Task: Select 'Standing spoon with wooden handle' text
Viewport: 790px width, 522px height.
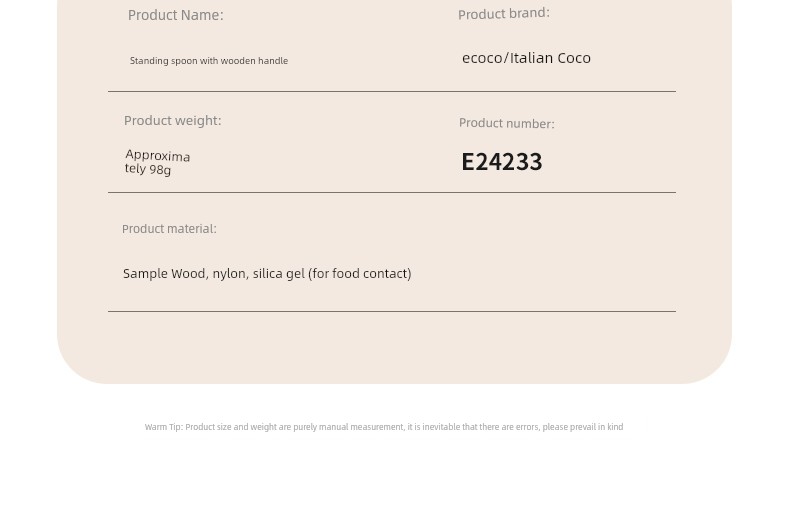Action: (209, 61)
